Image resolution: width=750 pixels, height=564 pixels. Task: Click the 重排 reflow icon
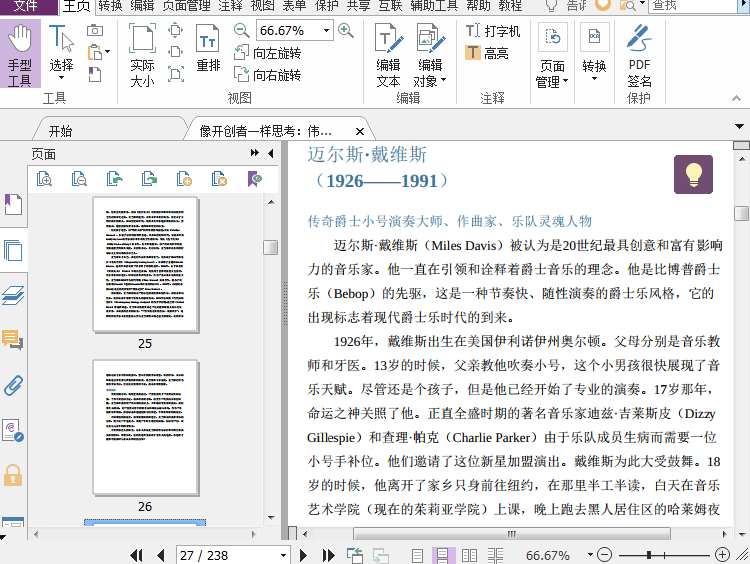tap(208, 49)
